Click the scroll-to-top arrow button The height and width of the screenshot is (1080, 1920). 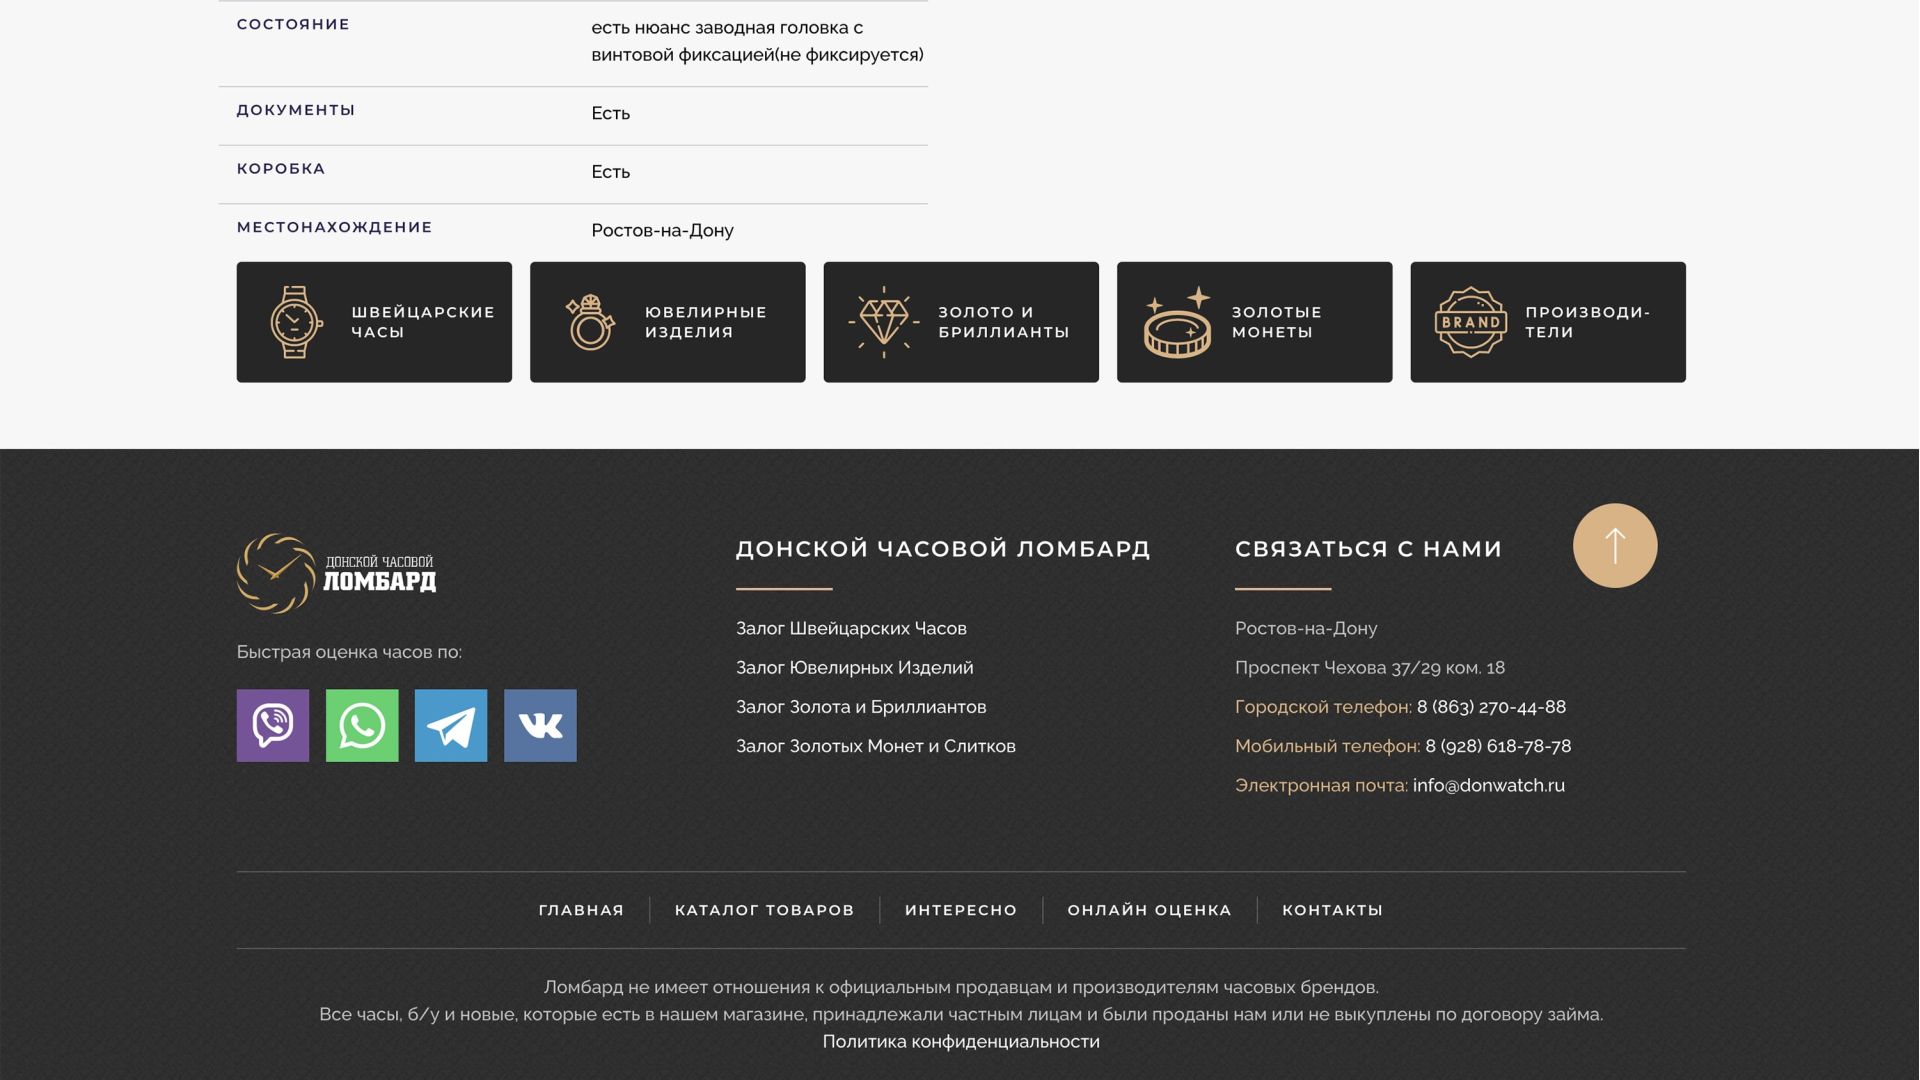1614,545
